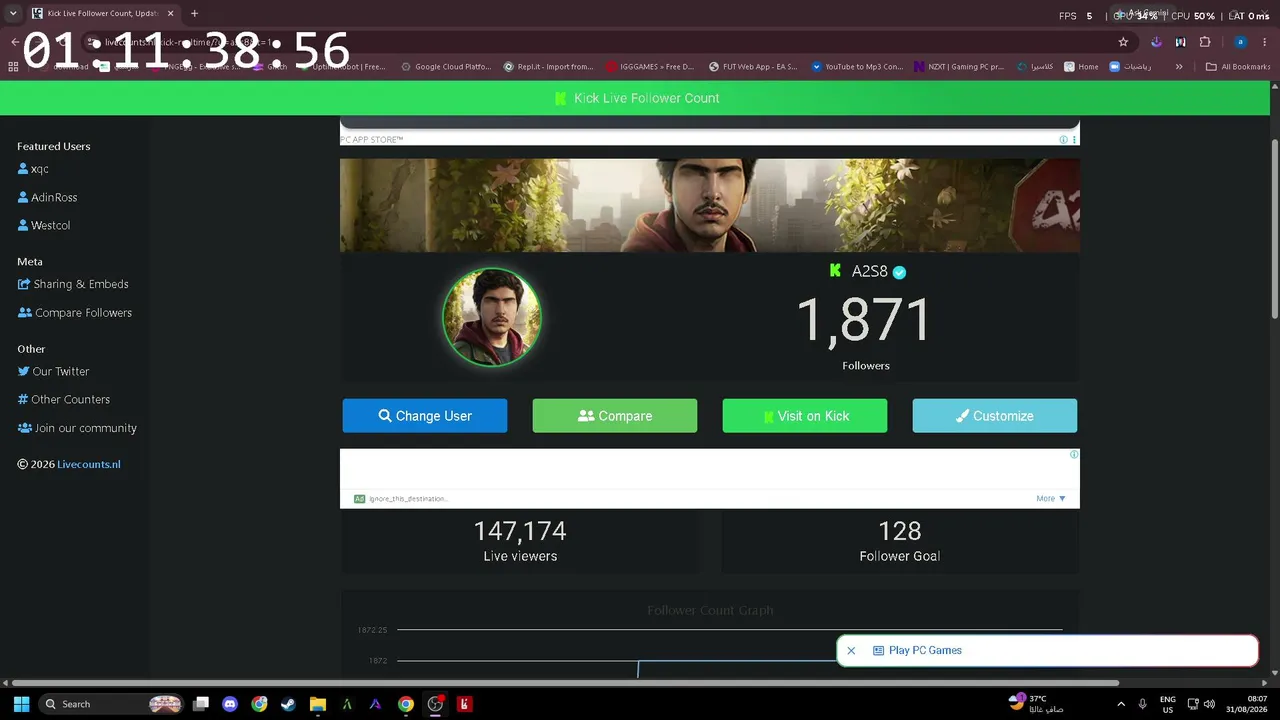Image resolution: width=1280 pixels, height=720 pixels.
Task: Open Other Counters link
Action: coord(64,399)
